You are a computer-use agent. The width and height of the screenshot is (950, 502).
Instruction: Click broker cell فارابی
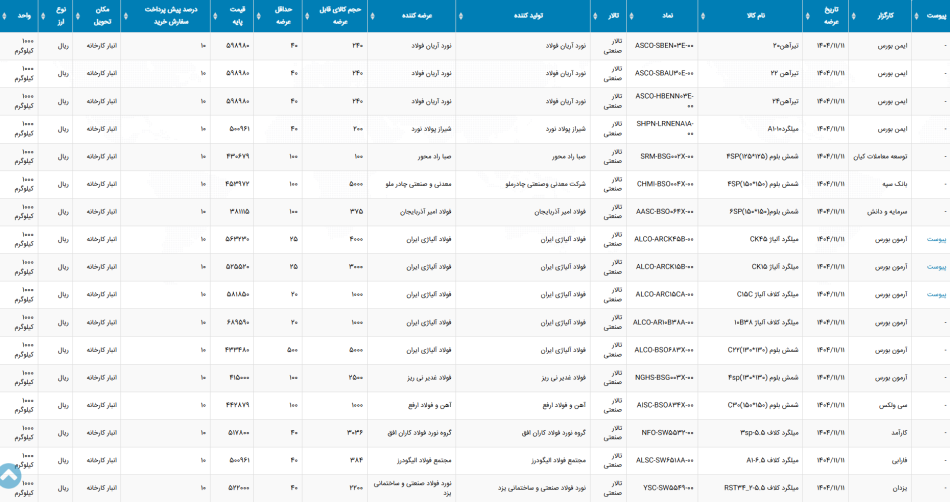click(x=899, y=461)
